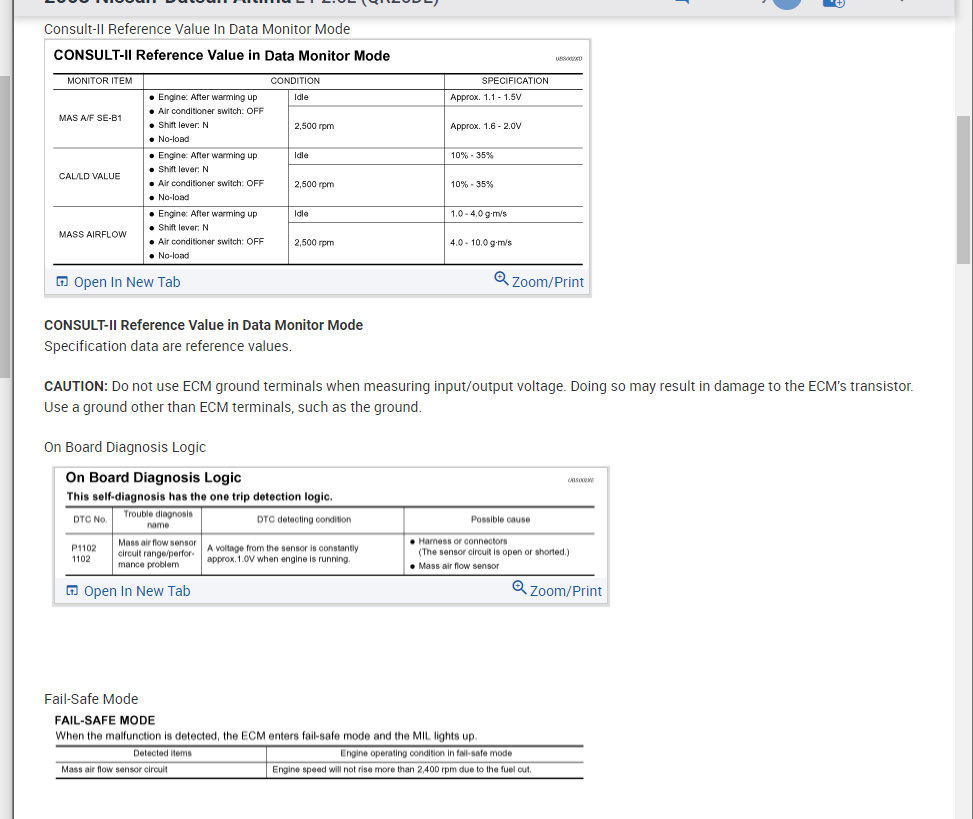Click the 'CAUTION:' bold label

[76, 387]
